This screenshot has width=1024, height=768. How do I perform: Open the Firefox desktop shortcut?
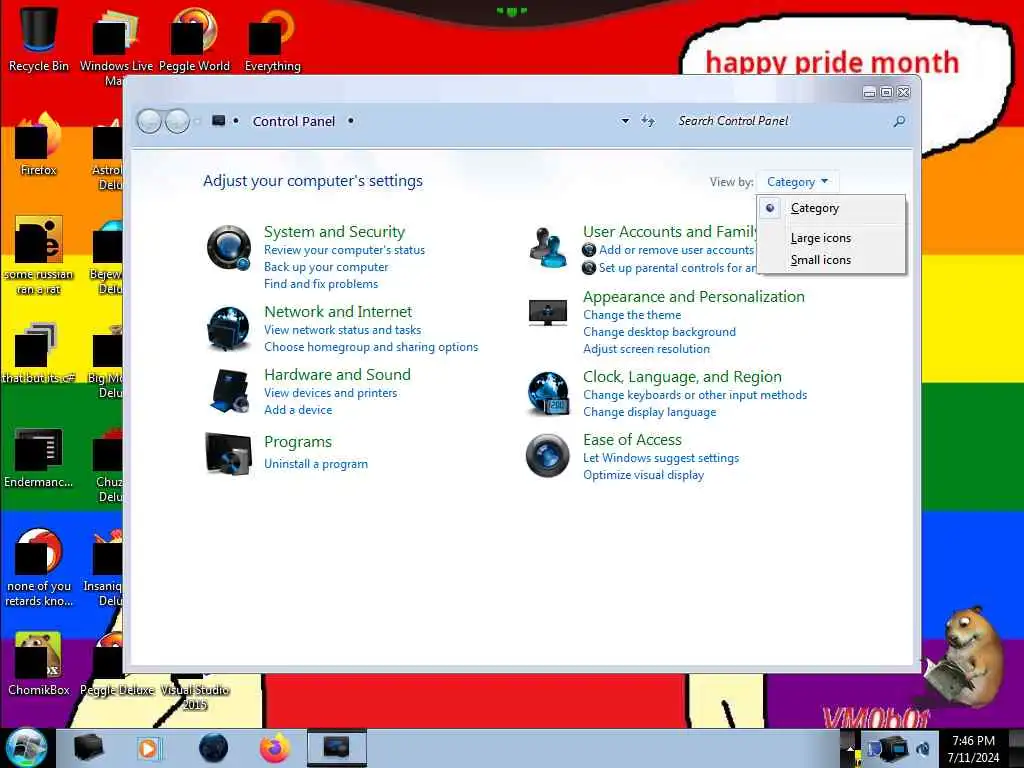(39, 144)
